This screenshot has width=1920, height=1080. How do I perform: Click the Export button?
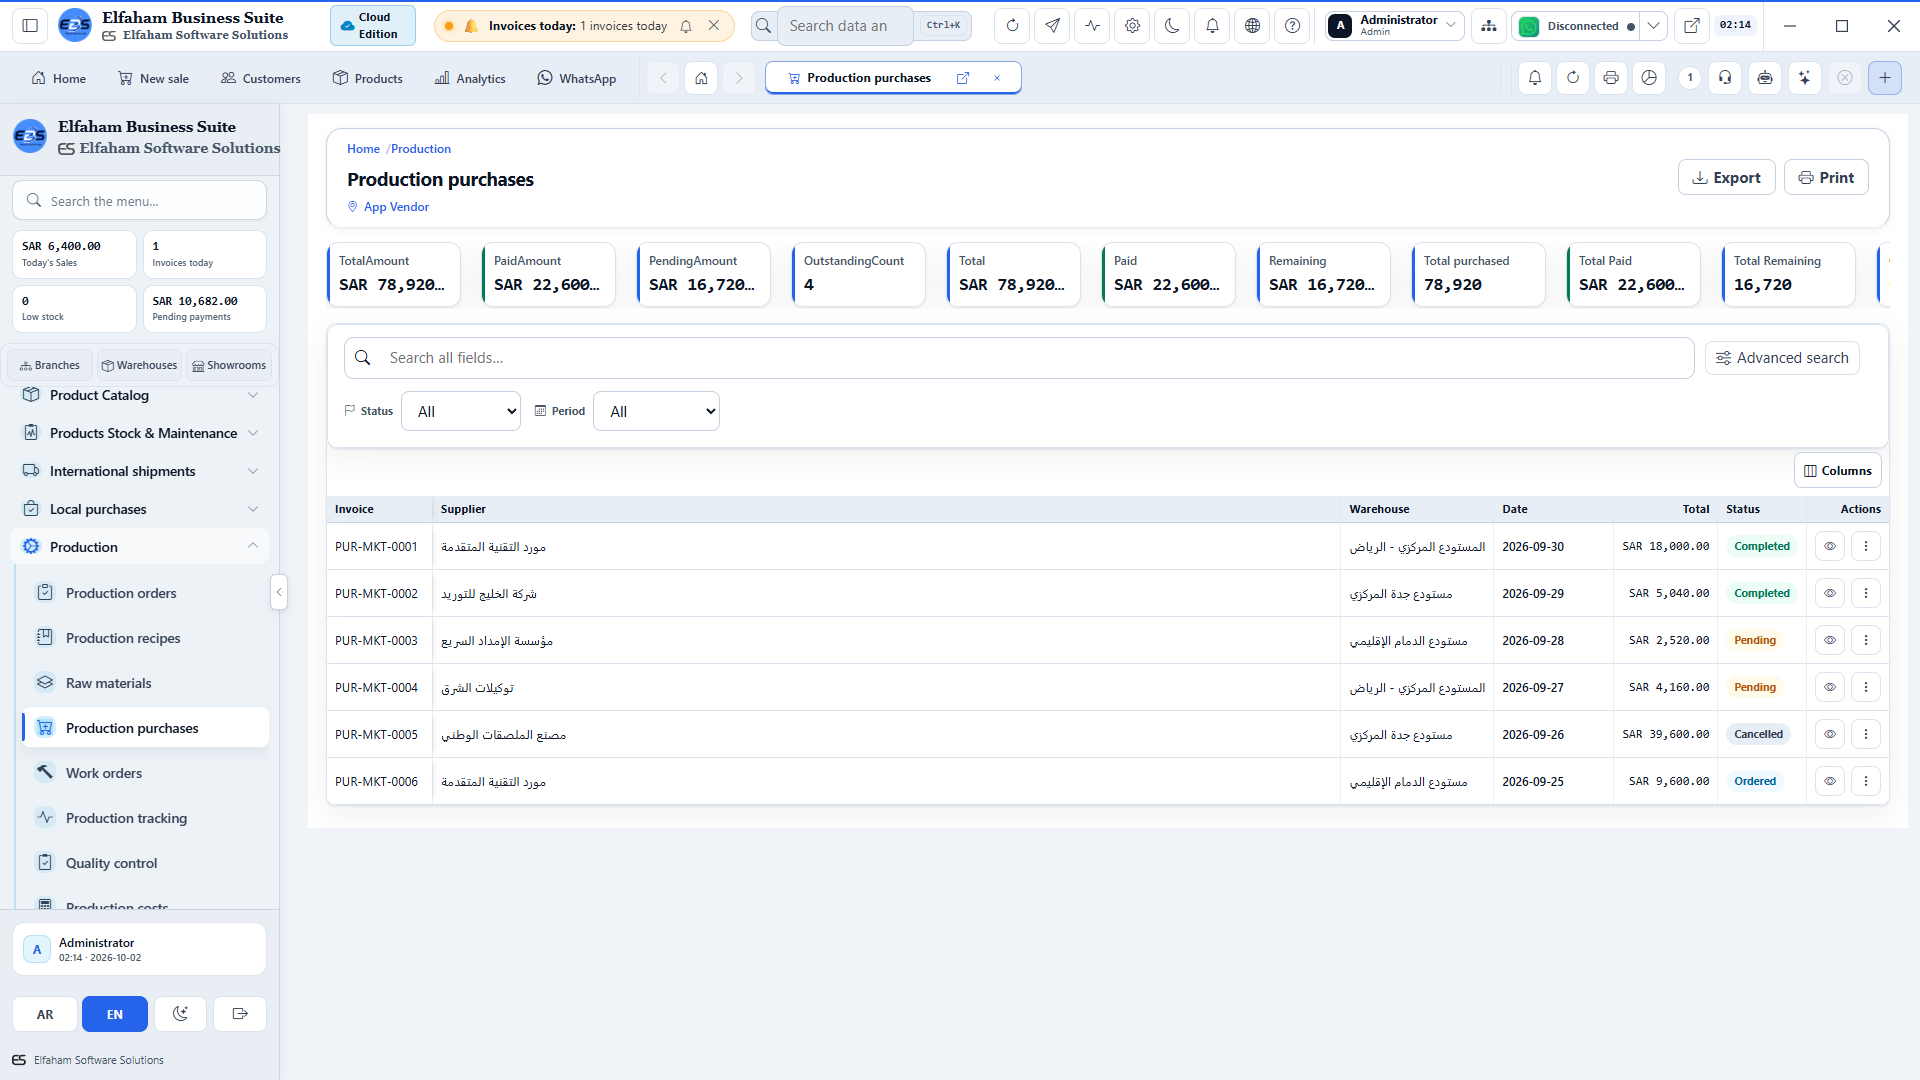(x=1726, y=177)
